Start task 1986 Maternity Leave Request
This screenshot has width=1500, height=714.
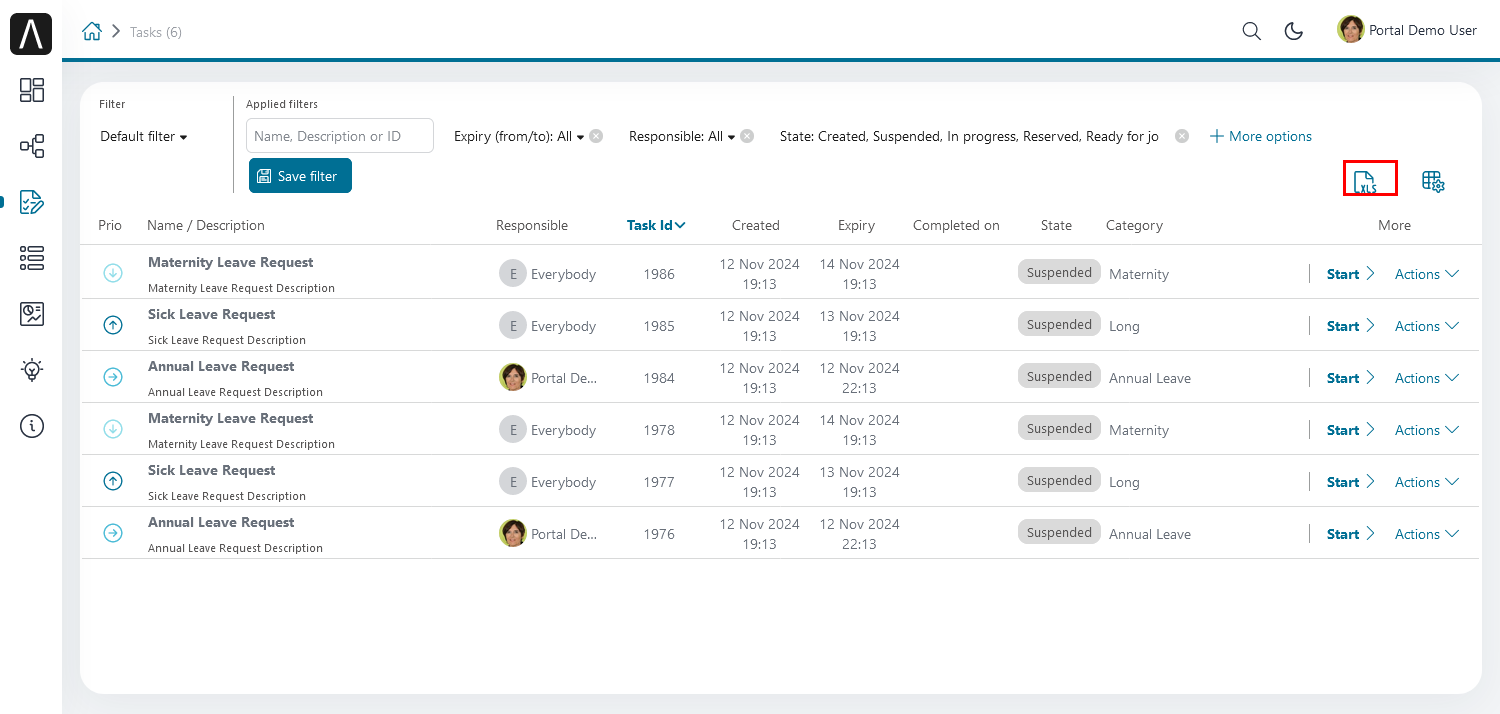1351,274
